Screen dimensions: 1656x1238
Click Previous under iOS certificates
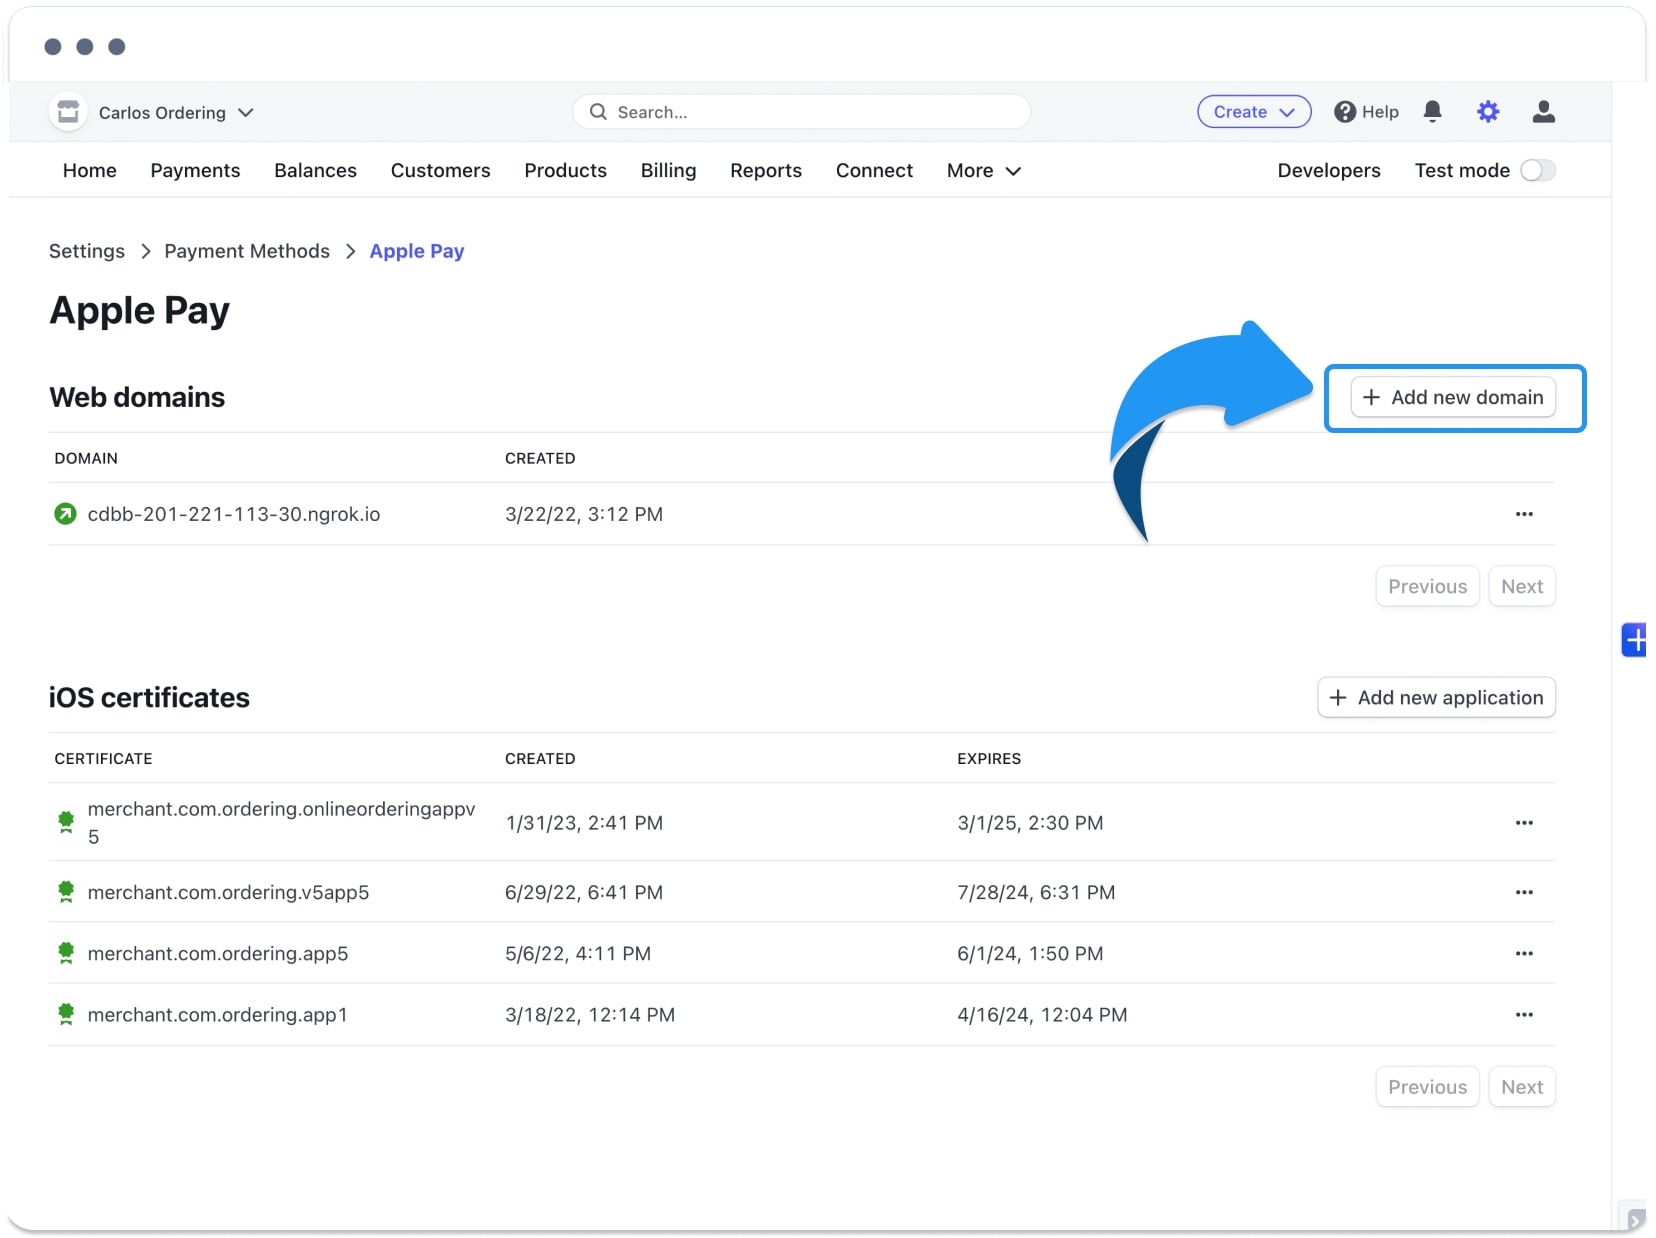click(1427, 1087)
